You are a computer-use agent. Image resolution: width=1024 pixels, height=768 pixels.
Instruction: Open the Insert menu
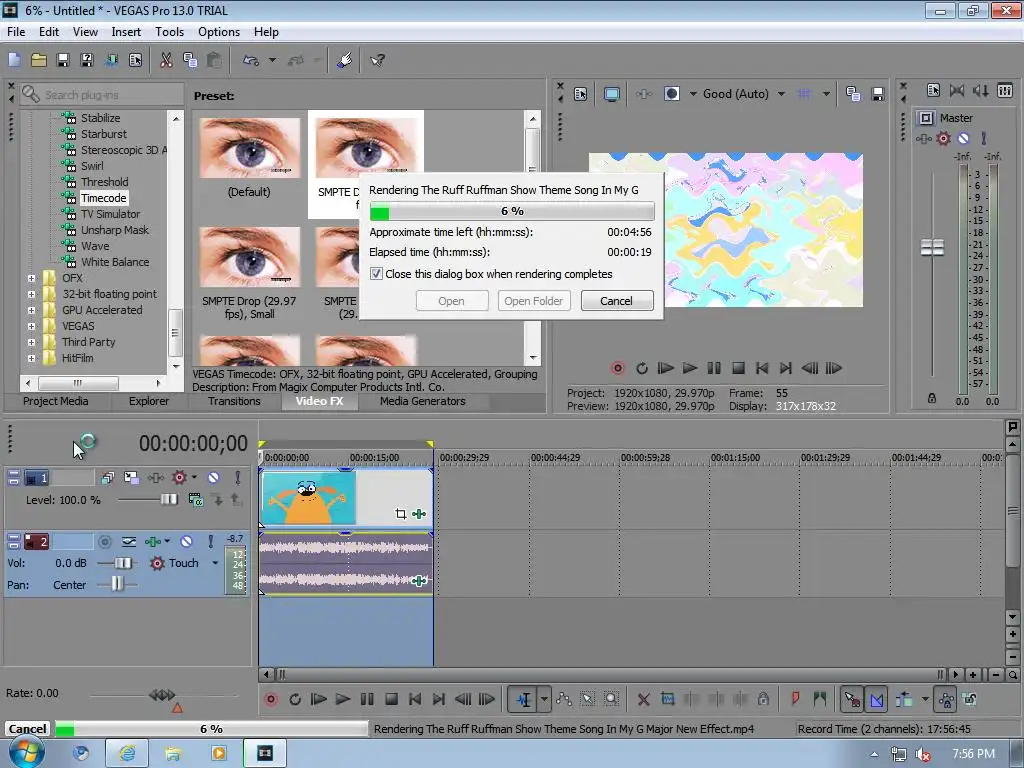(x=126, y=32)
